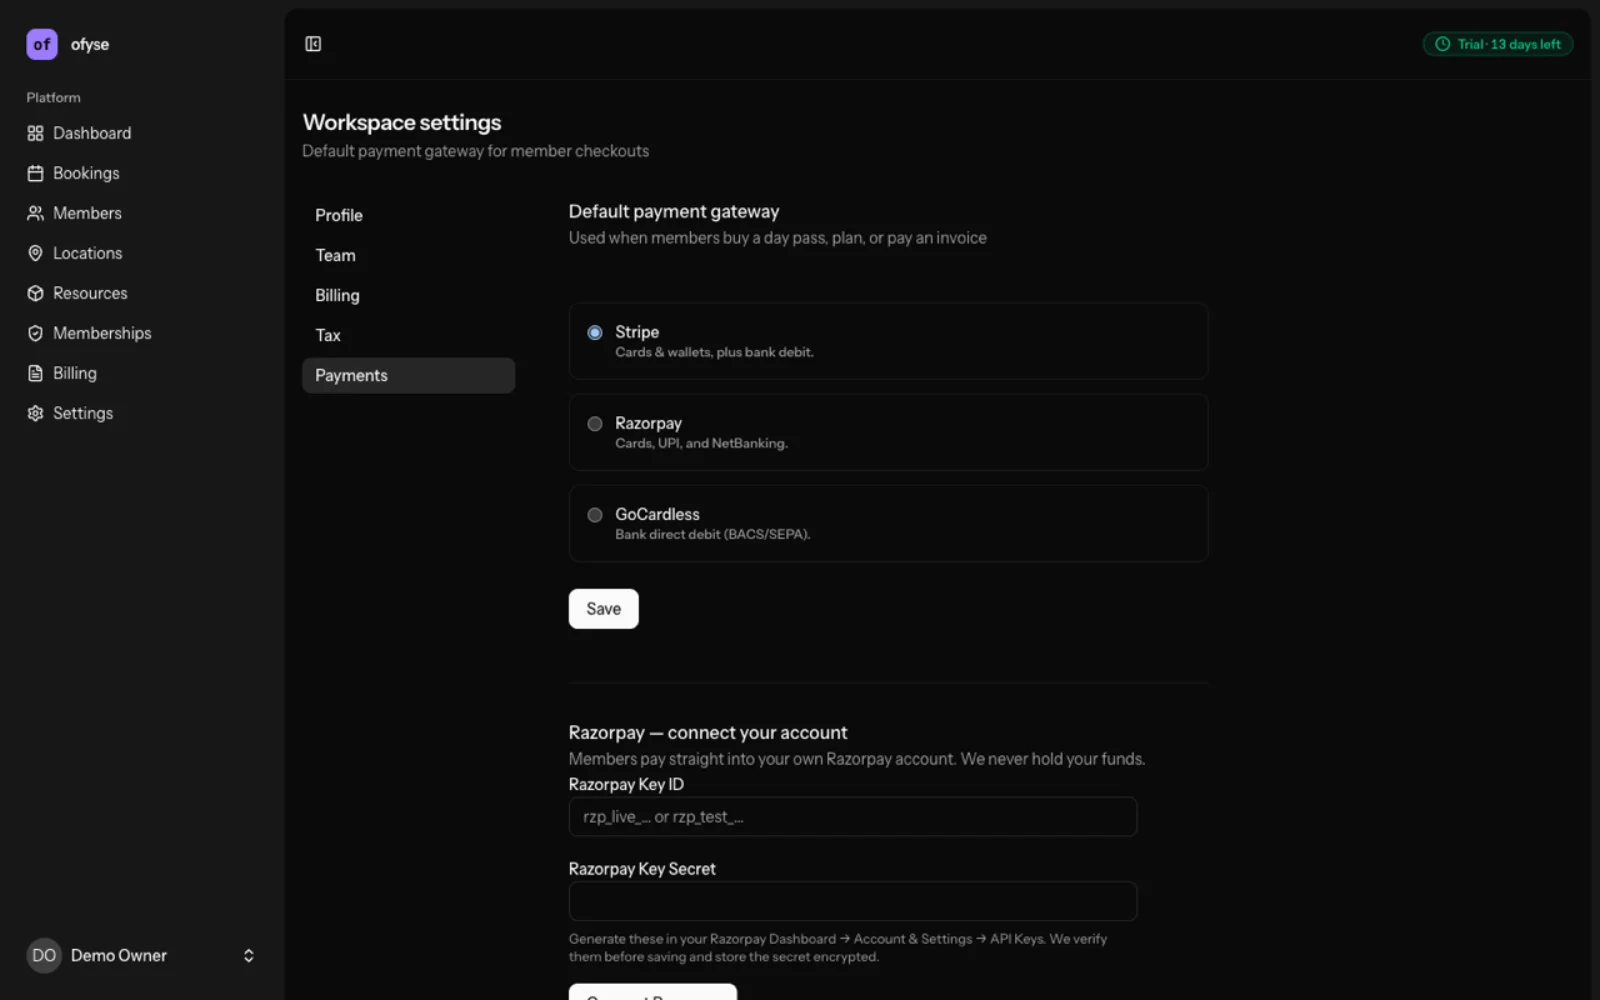
Task: Click the 'Cards, UPI, and NetBanking.' text
Action: [x=701, y=443]
